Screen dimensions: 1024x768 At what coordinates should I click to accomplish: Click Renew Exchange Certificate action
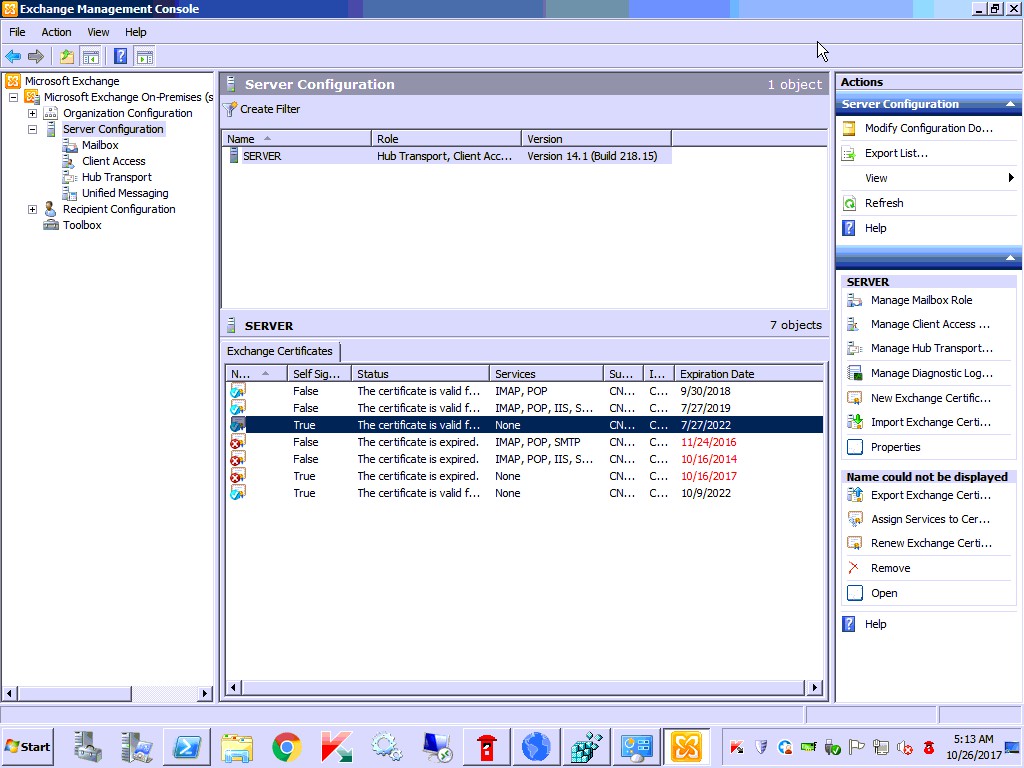coord(930,543)
